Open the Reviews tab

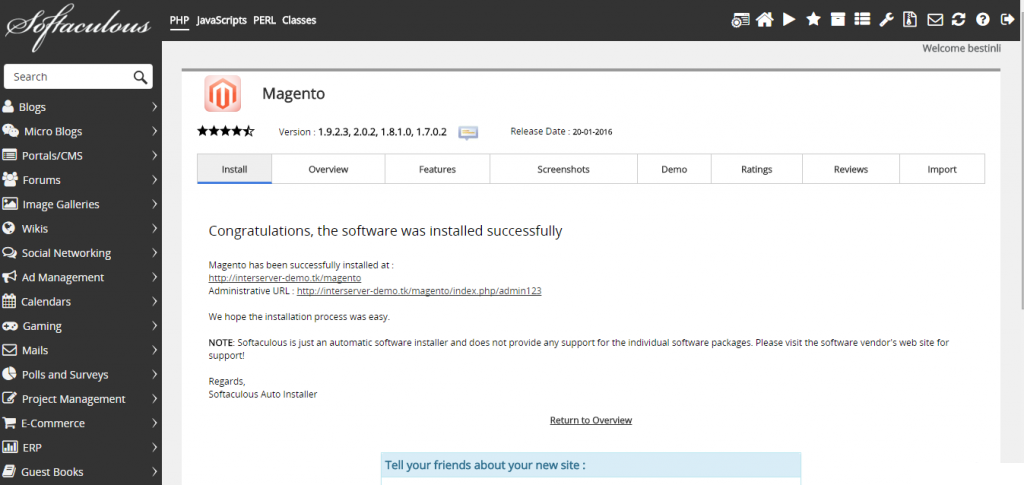point(851,169)
